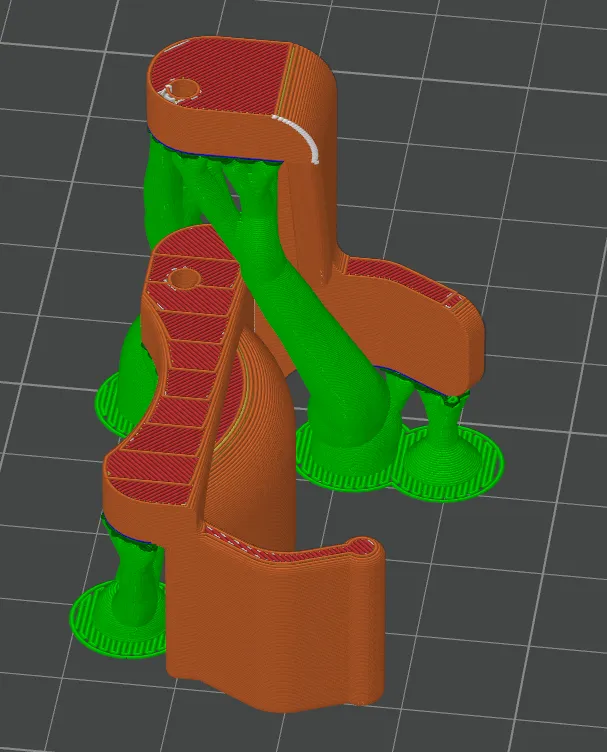Screen dimensions: 607x752
Task: Click the circular hole on the middle segmented surface
Action: click(x=184, y=278)
